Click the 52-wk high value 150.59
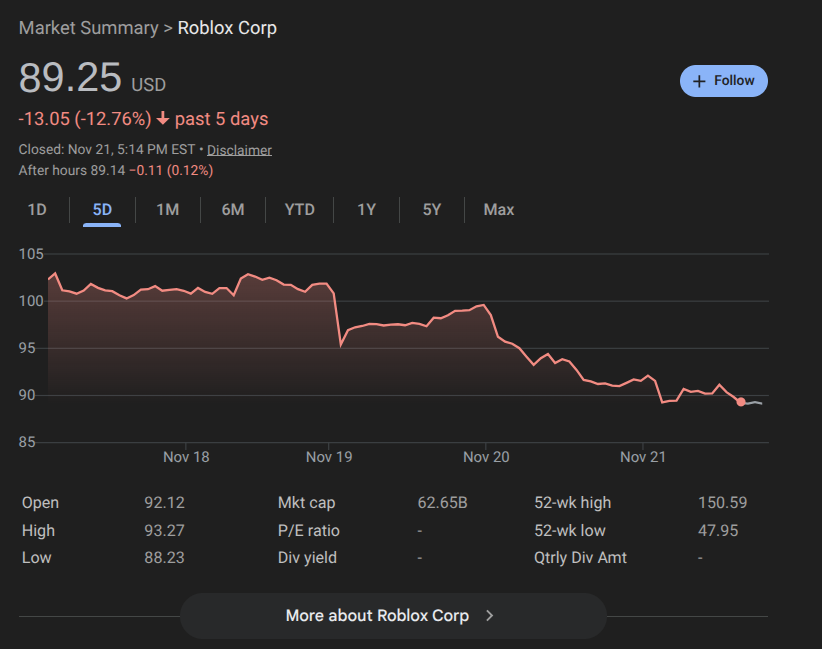 point(722,503)
